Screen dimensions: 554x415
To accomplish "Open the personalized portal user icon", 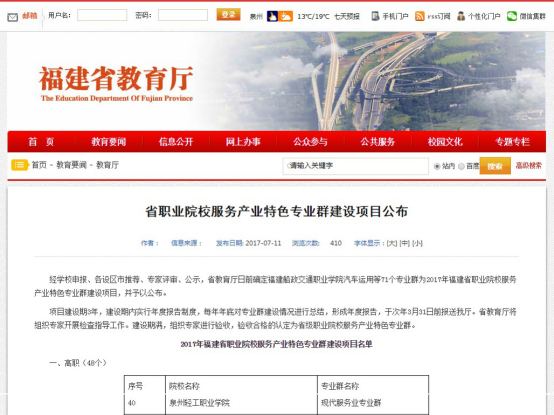I will pos(461,16).
